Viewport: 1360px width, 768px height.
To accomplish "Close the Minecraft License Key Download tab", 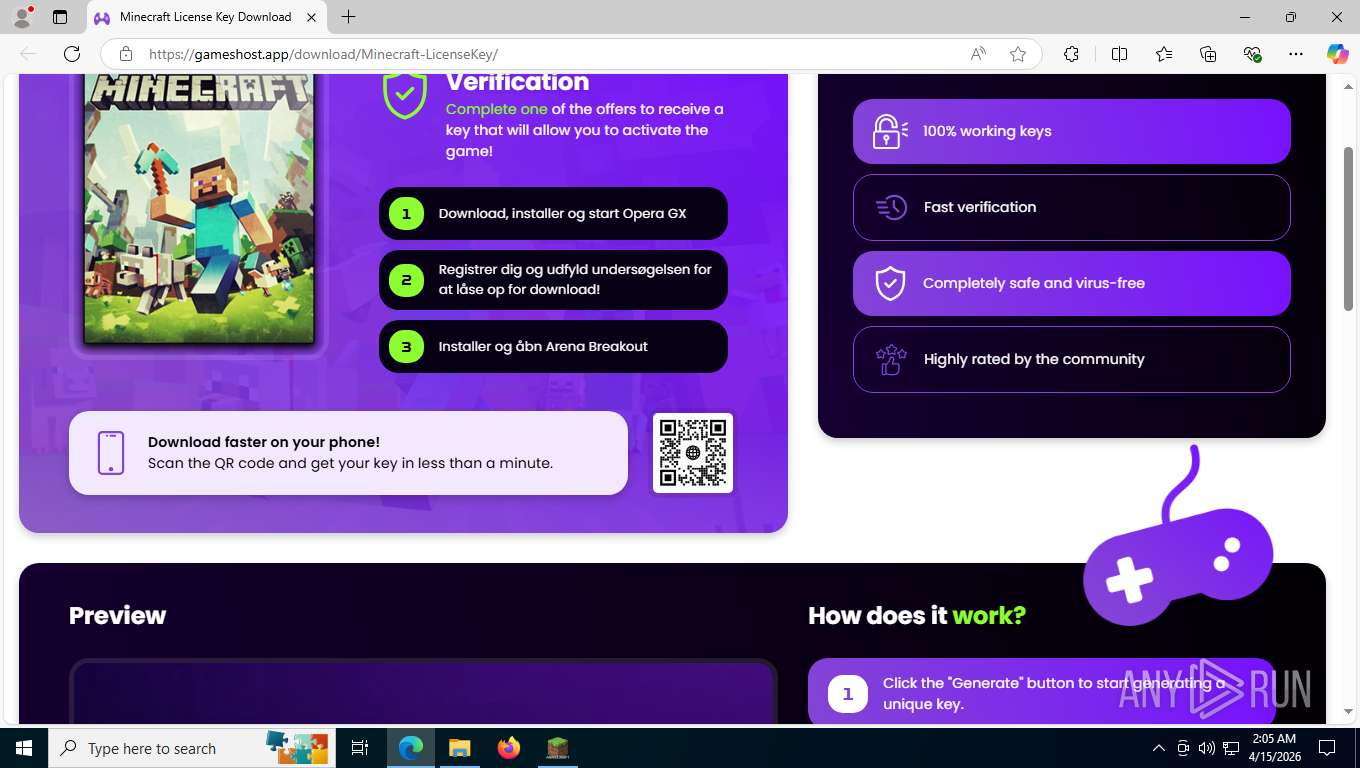I will (x=311, y=17).
